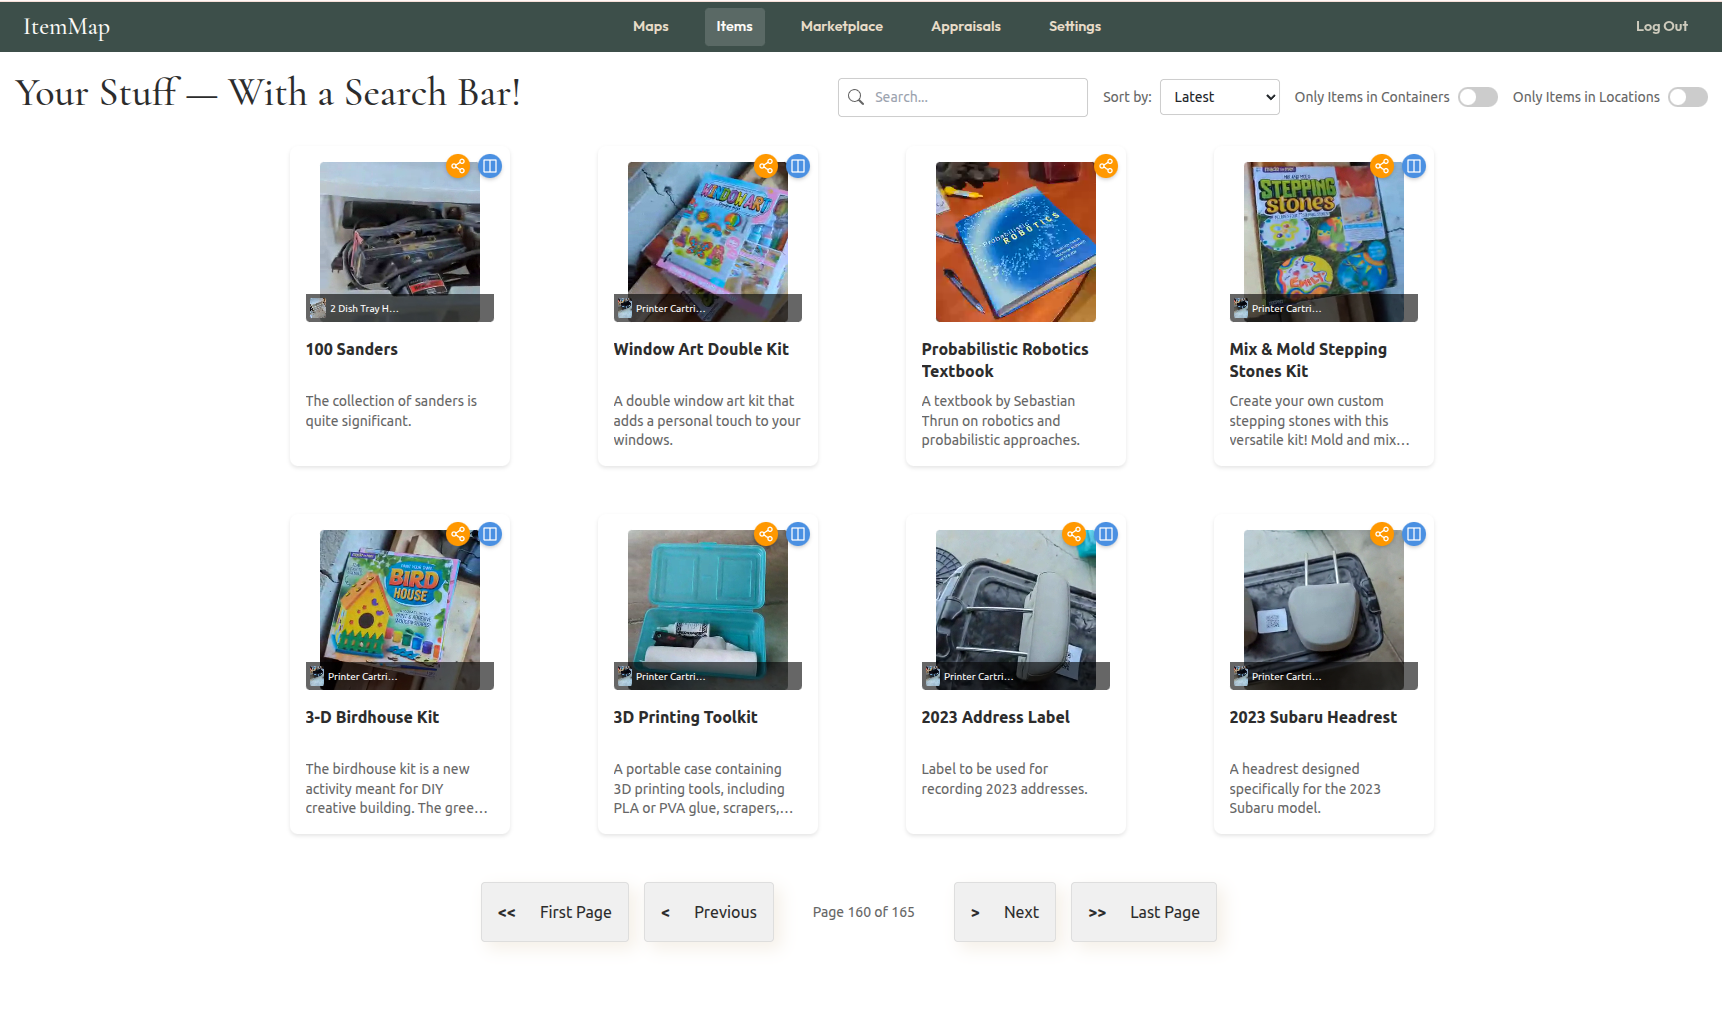Screen dimensions: 1722x1021
Task: Click inside the Search field
Action: click(x=960, y=97)
